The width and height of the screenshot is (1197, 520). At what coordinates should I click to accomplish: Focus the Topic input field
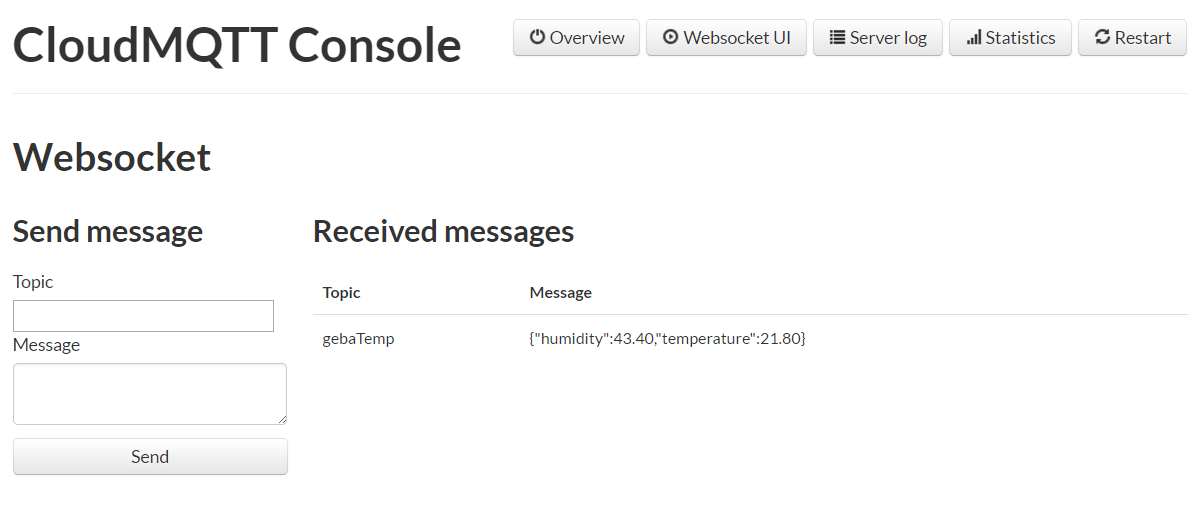click(143, 316)
